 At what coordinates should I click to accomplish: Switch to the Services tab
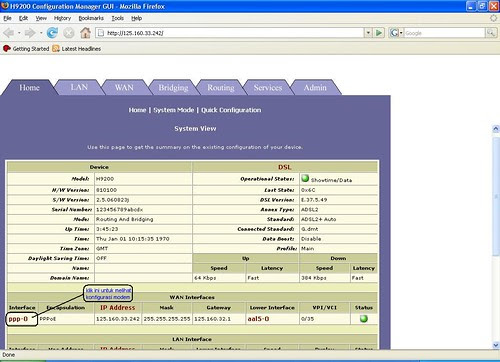click(x=268, y=87)
